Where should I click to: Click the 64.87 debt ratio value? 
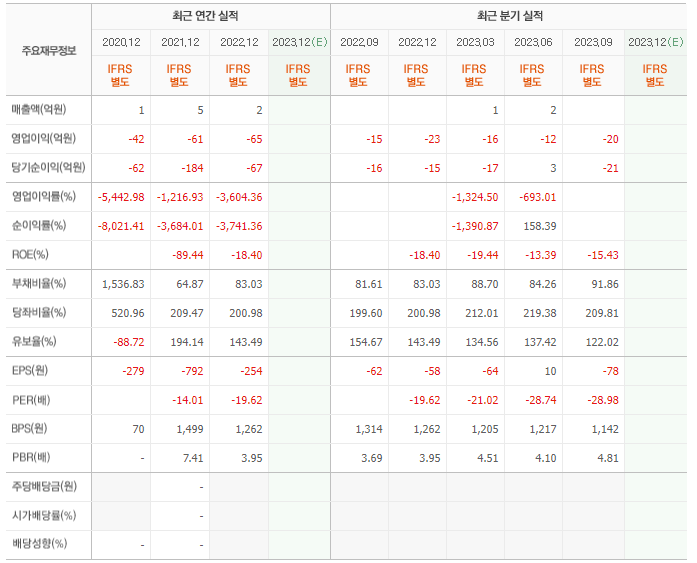coord(190,284)
